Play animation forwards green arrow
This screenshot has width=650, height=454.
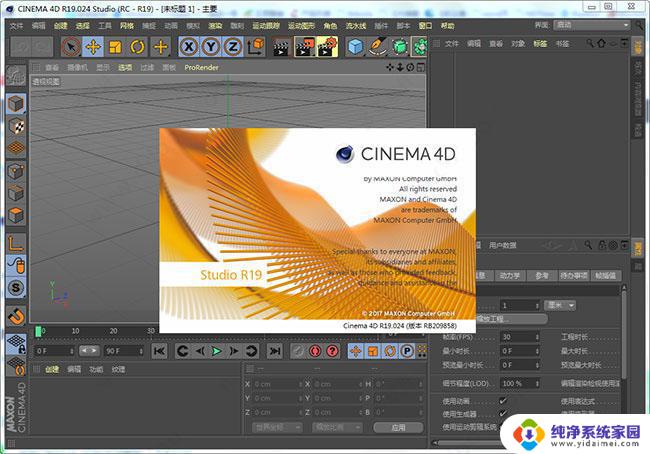point(216,351)
